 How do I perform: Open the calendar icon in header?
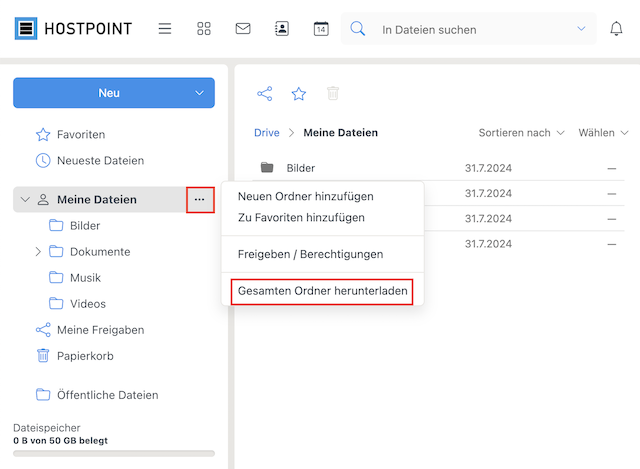coord(321,29)
